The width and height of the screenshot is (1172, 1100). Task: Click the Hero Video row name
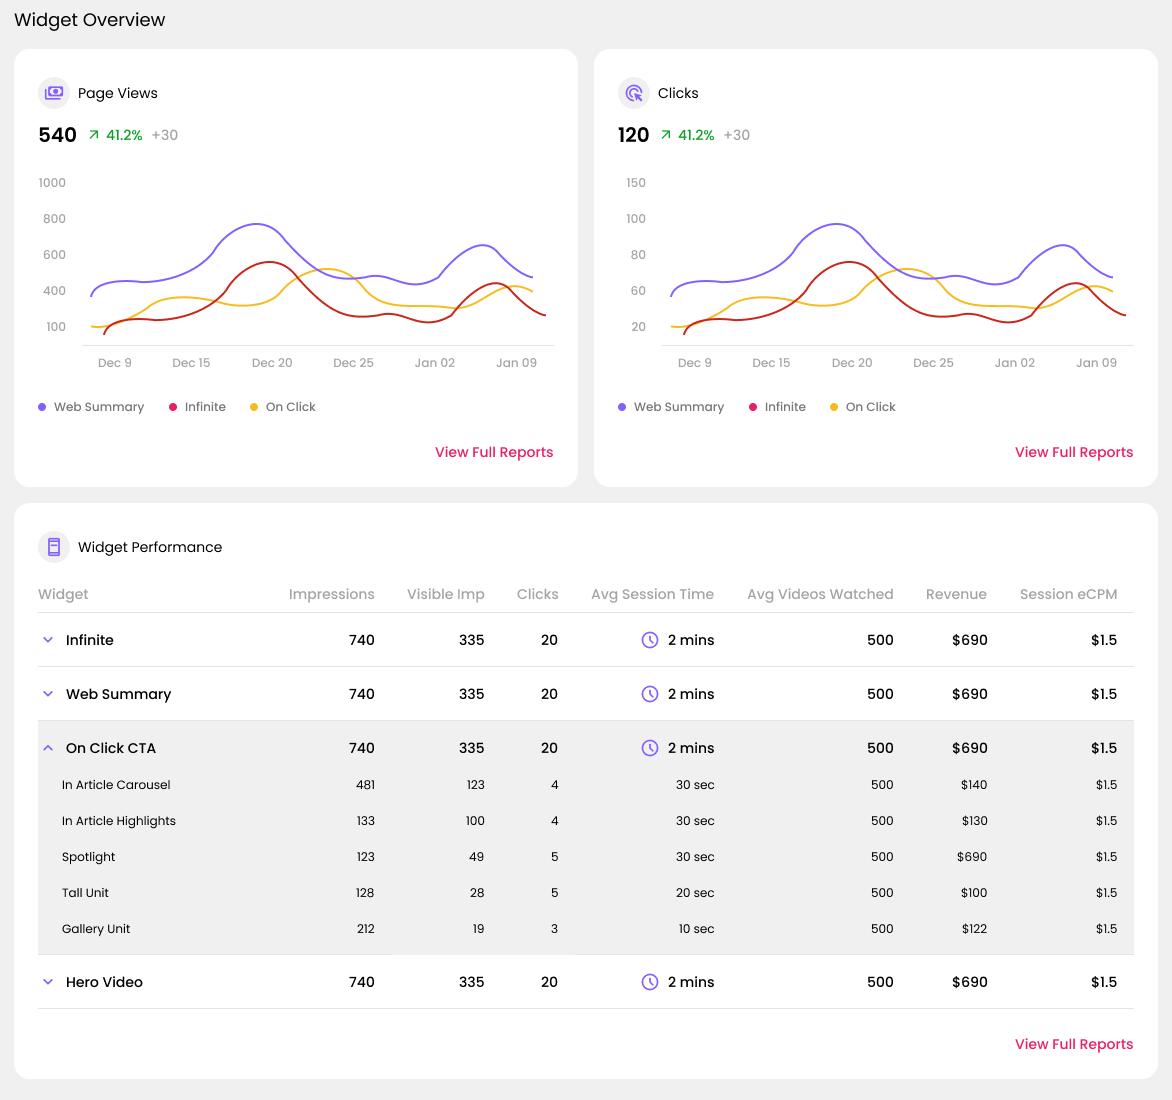[x=104, y=982]
